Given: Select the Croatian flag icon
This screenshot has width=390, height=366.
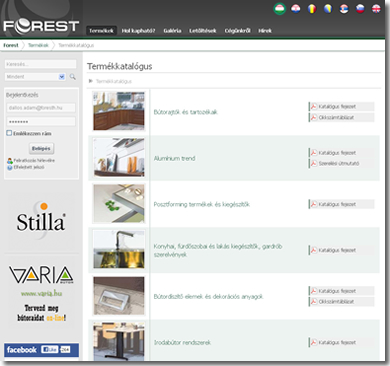Looking at the screenshot, I should 295,9.
